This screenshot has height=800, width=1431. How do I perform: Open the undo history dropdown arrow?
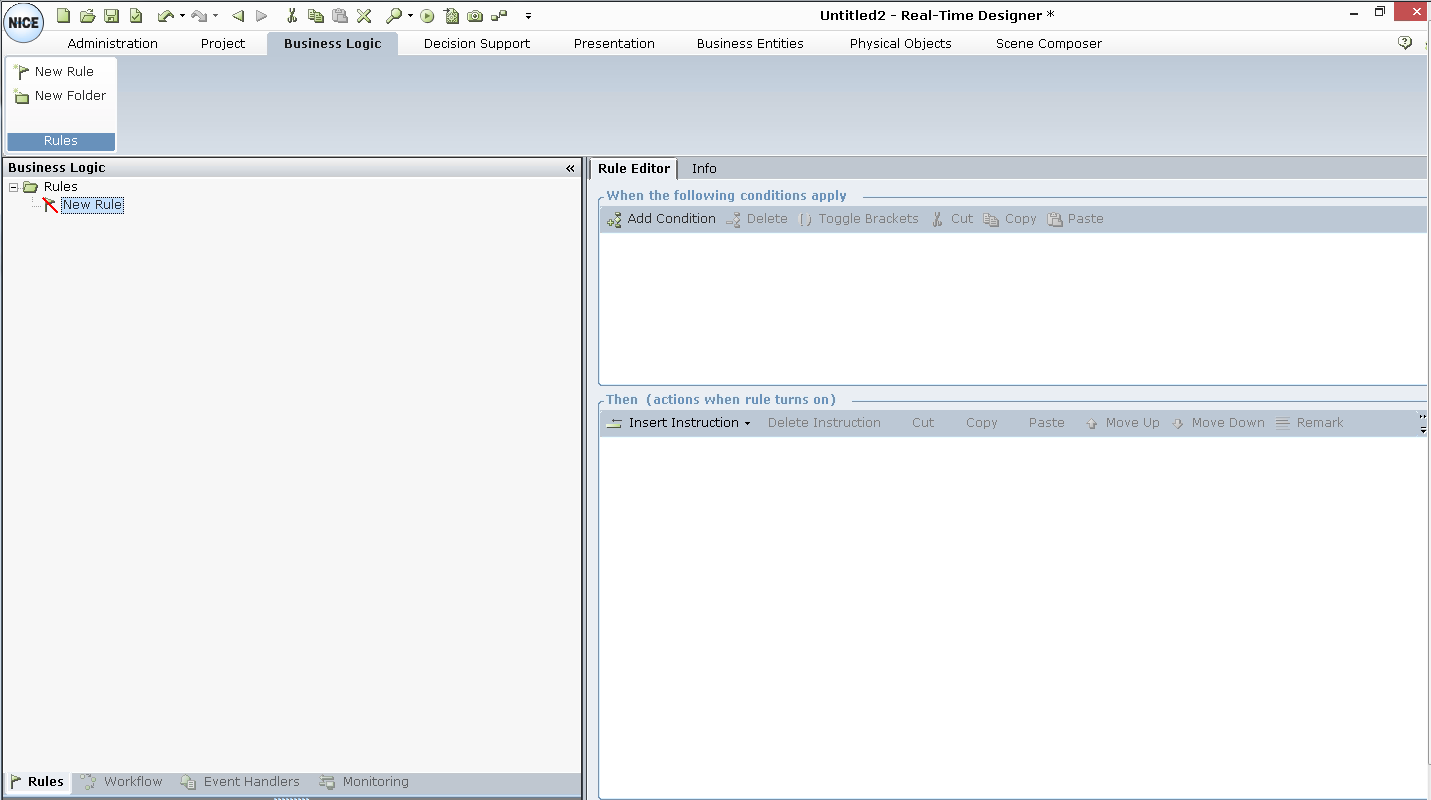click(182, 16)
